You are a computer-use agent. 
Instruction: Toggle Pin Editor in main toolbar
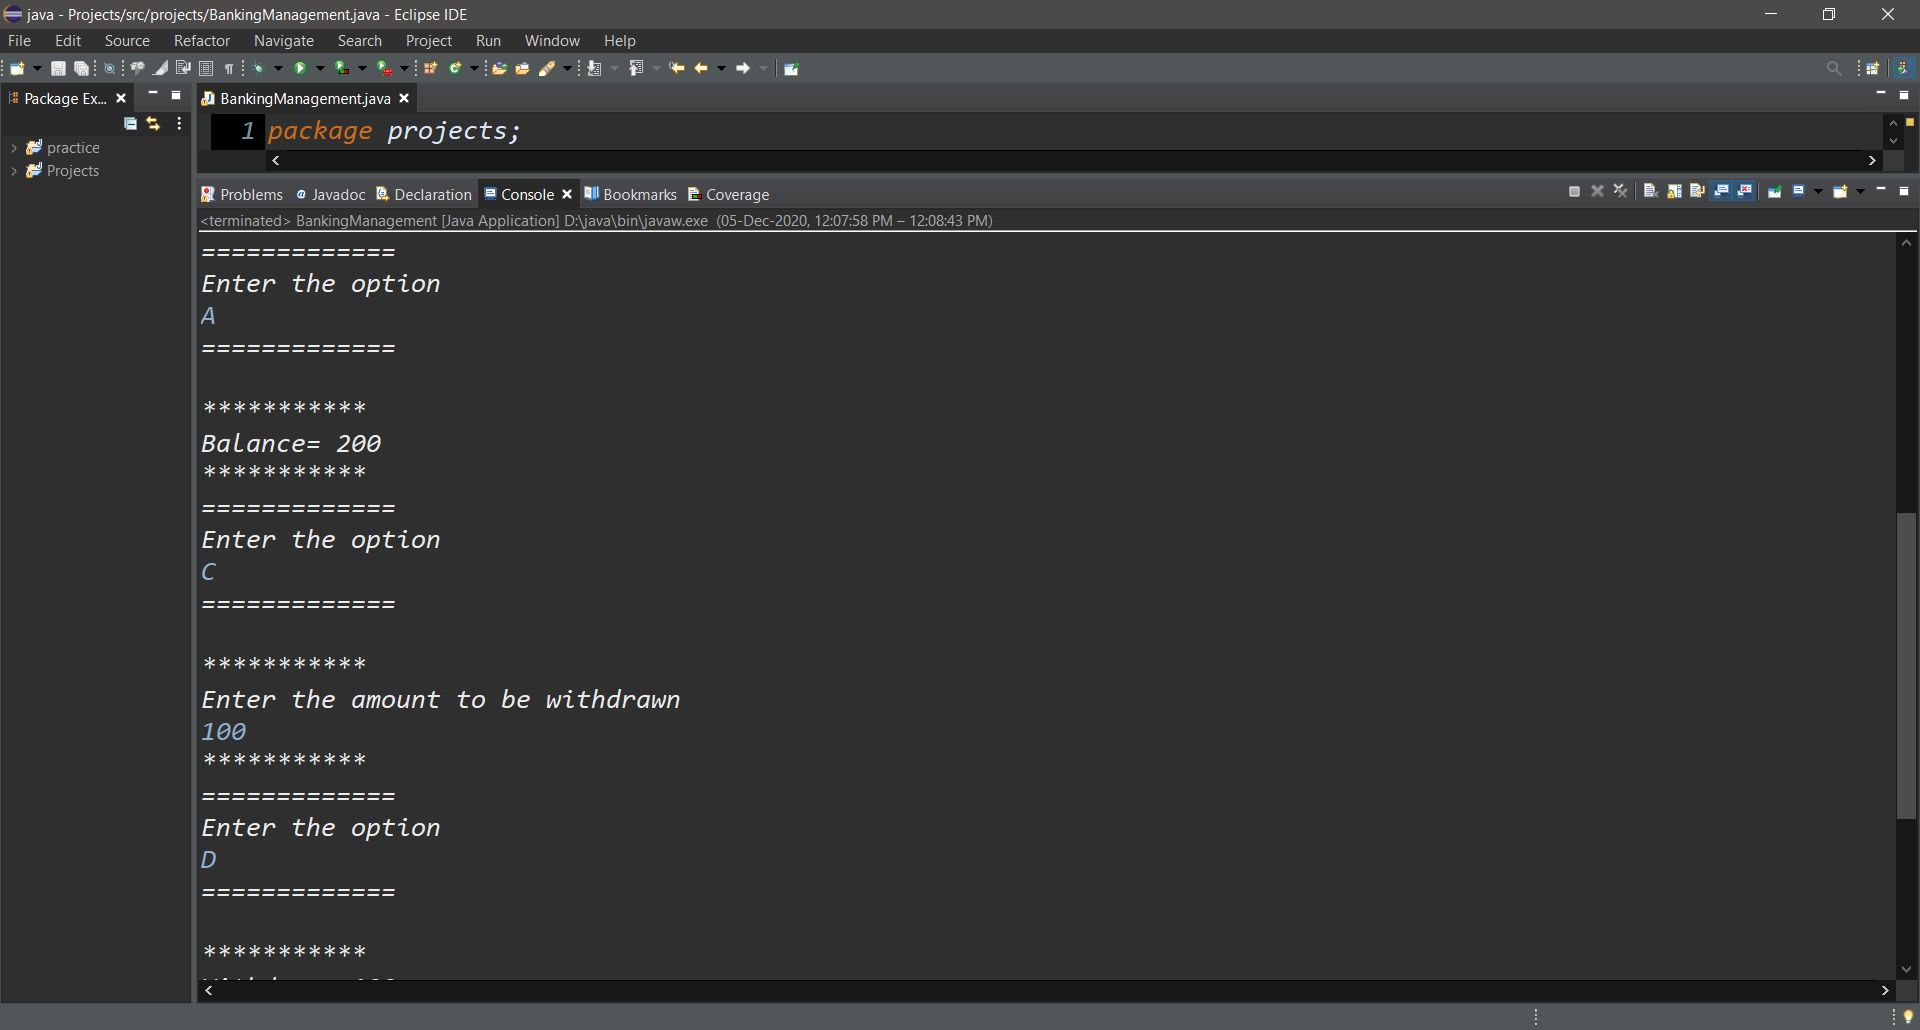pos(791,68)
